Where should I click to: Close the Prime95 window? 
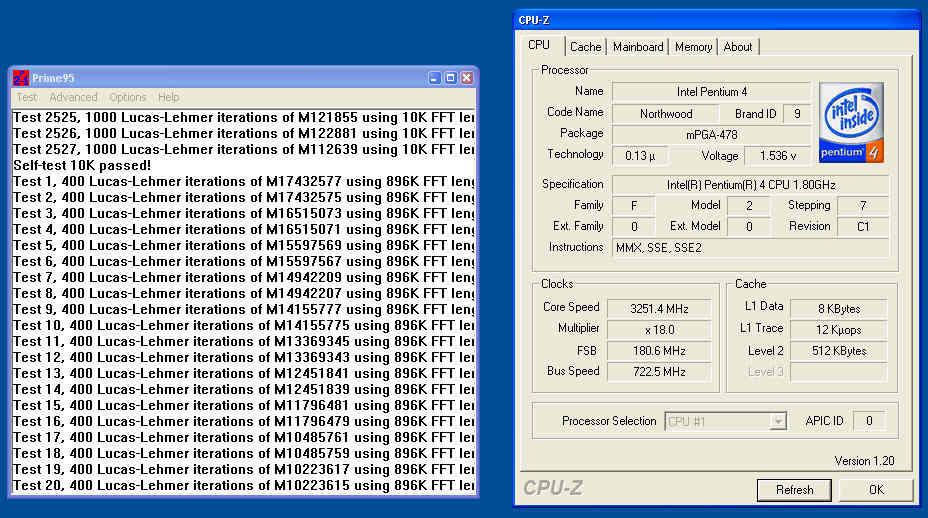(x=467, y=78)
